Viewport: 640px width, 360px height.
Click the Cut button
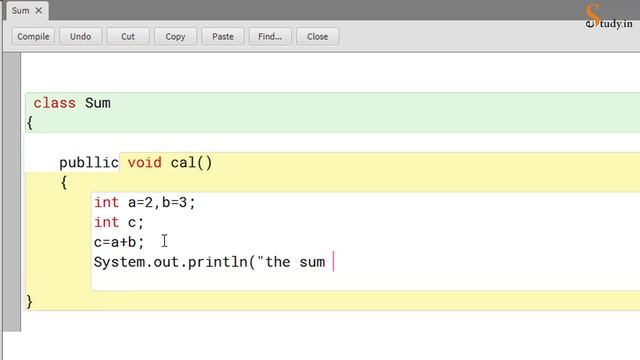click(x=128, y=37)
